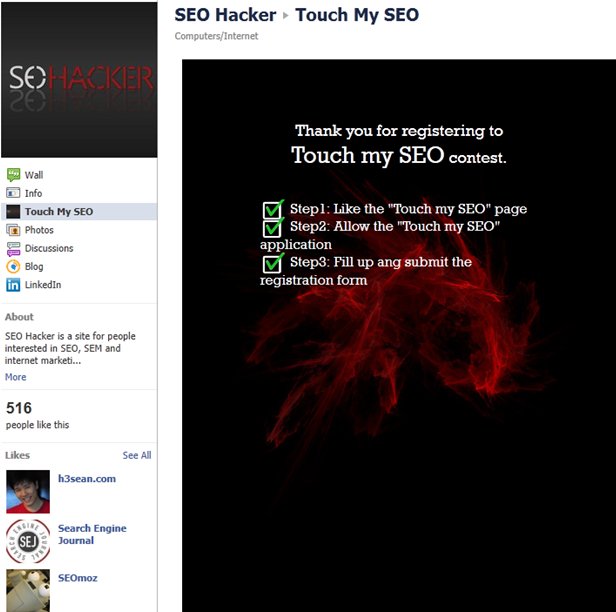Select the Touch My SEO sidebar icon
This screenshot has height=612, width=616.
(x=13, y=211)
